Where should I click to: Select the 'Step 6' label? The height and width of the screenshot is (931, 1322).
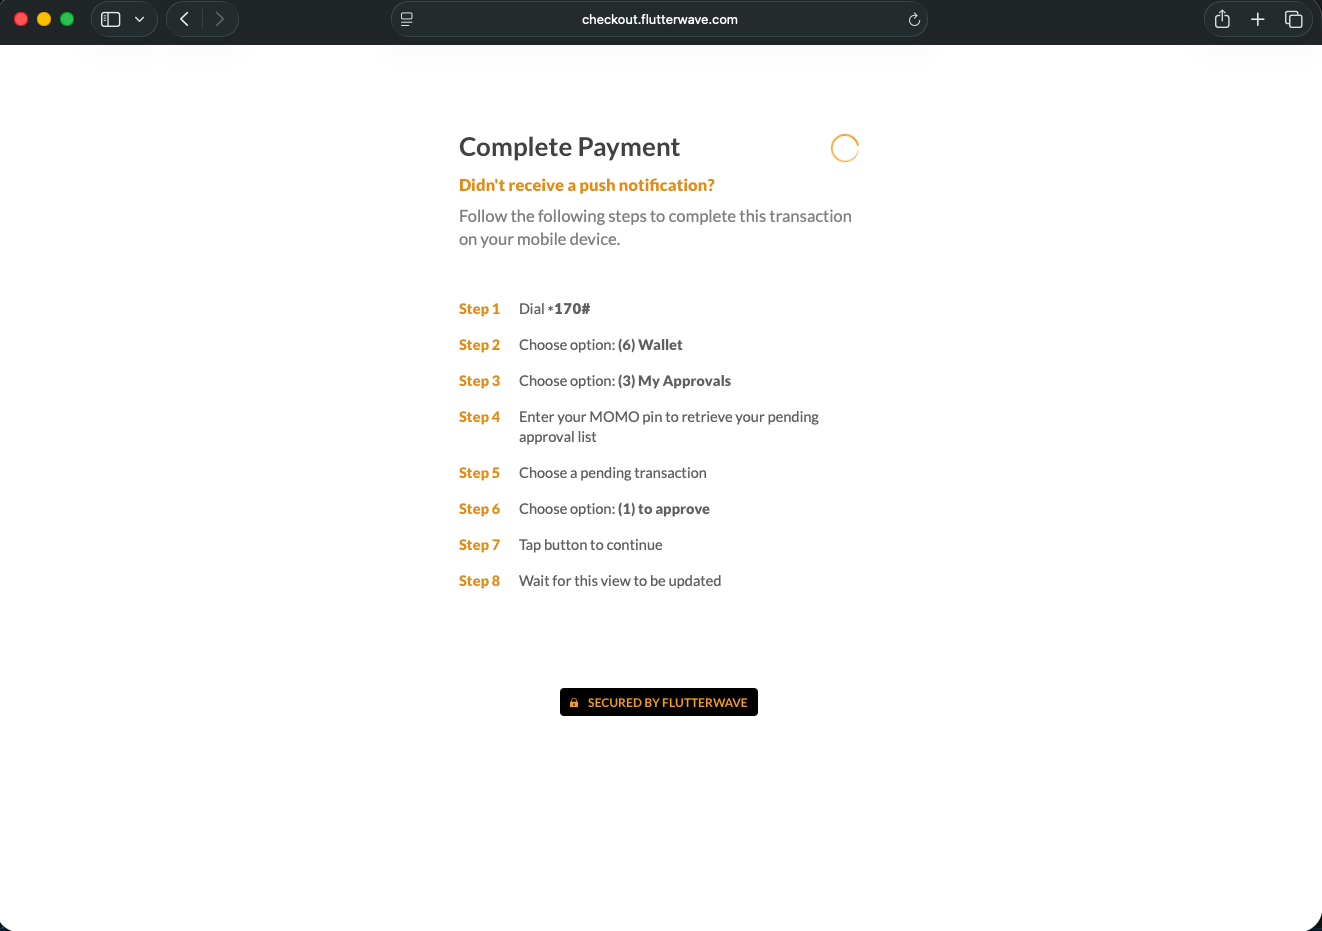tap(479, 509)
